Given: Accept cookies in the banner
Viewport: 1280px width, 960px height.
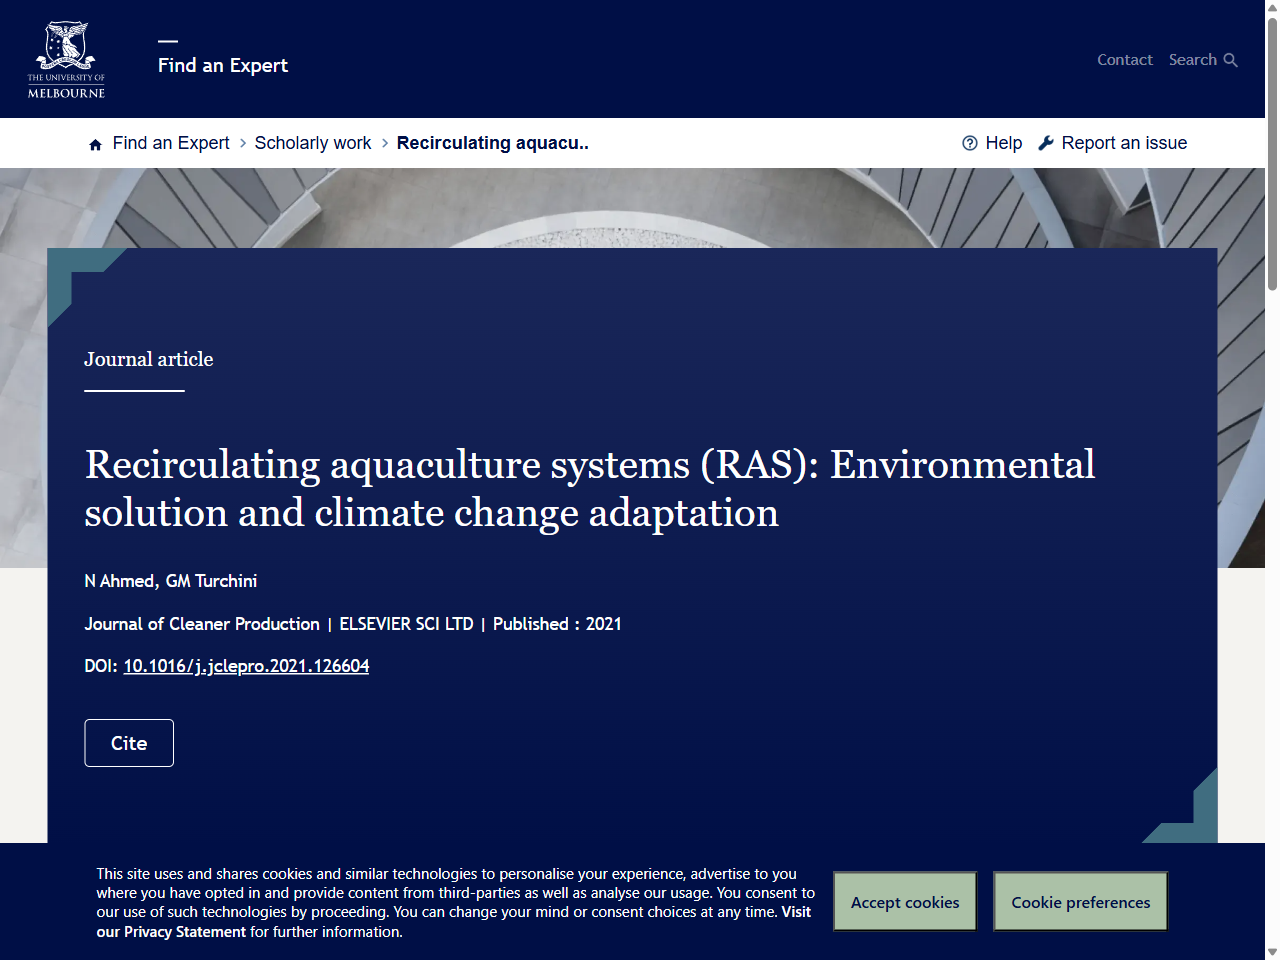Looking at the screenshot, I should coord(905,902).
